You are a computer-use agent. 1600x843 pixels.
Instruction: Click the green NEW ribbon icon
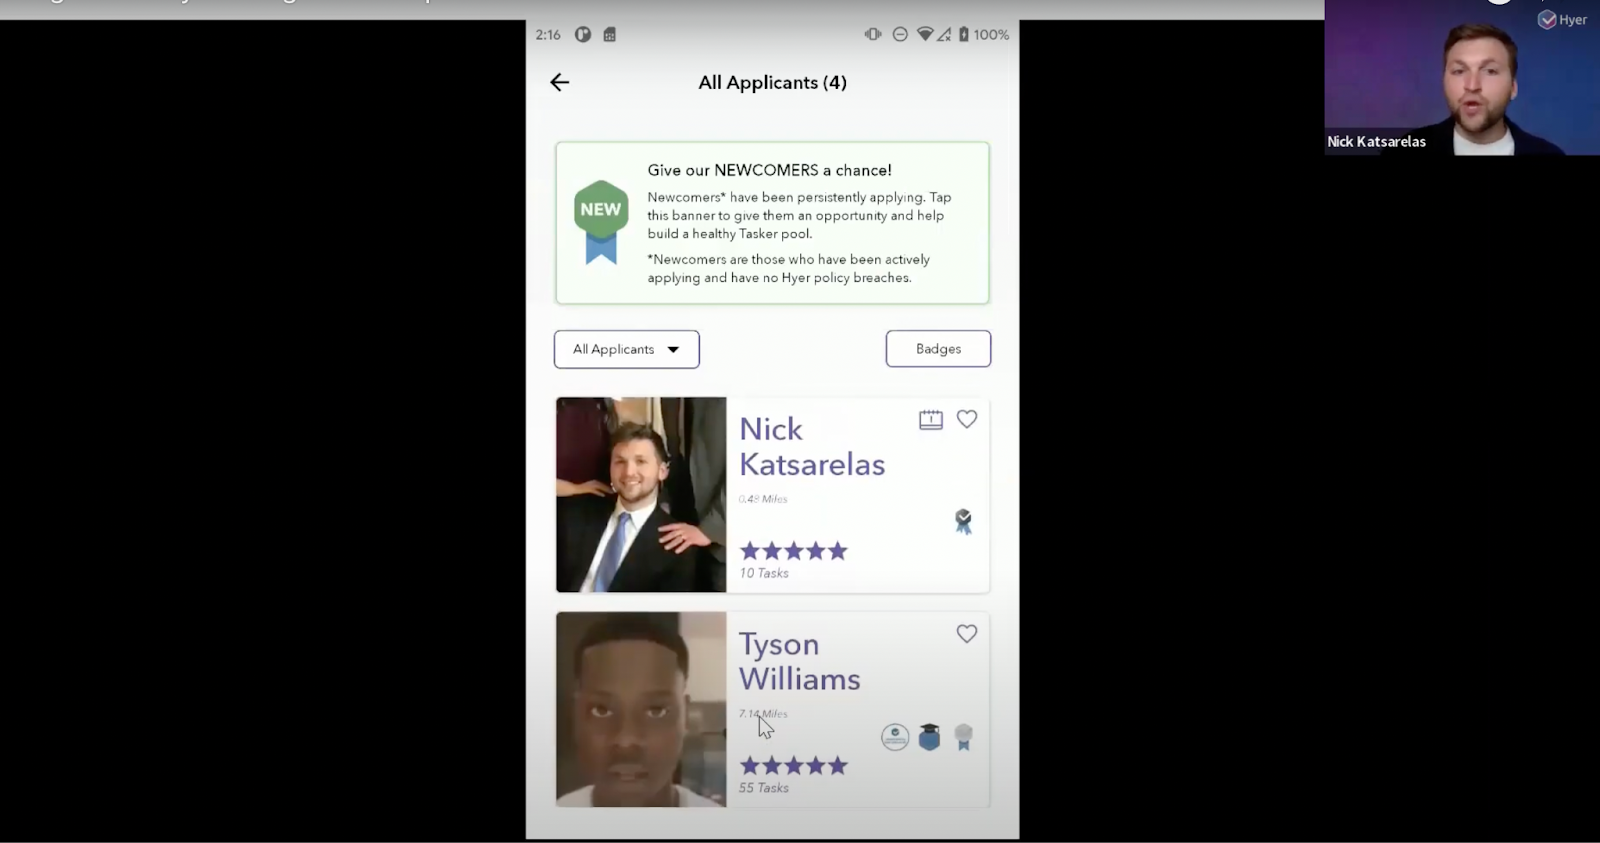pos(601,221)
